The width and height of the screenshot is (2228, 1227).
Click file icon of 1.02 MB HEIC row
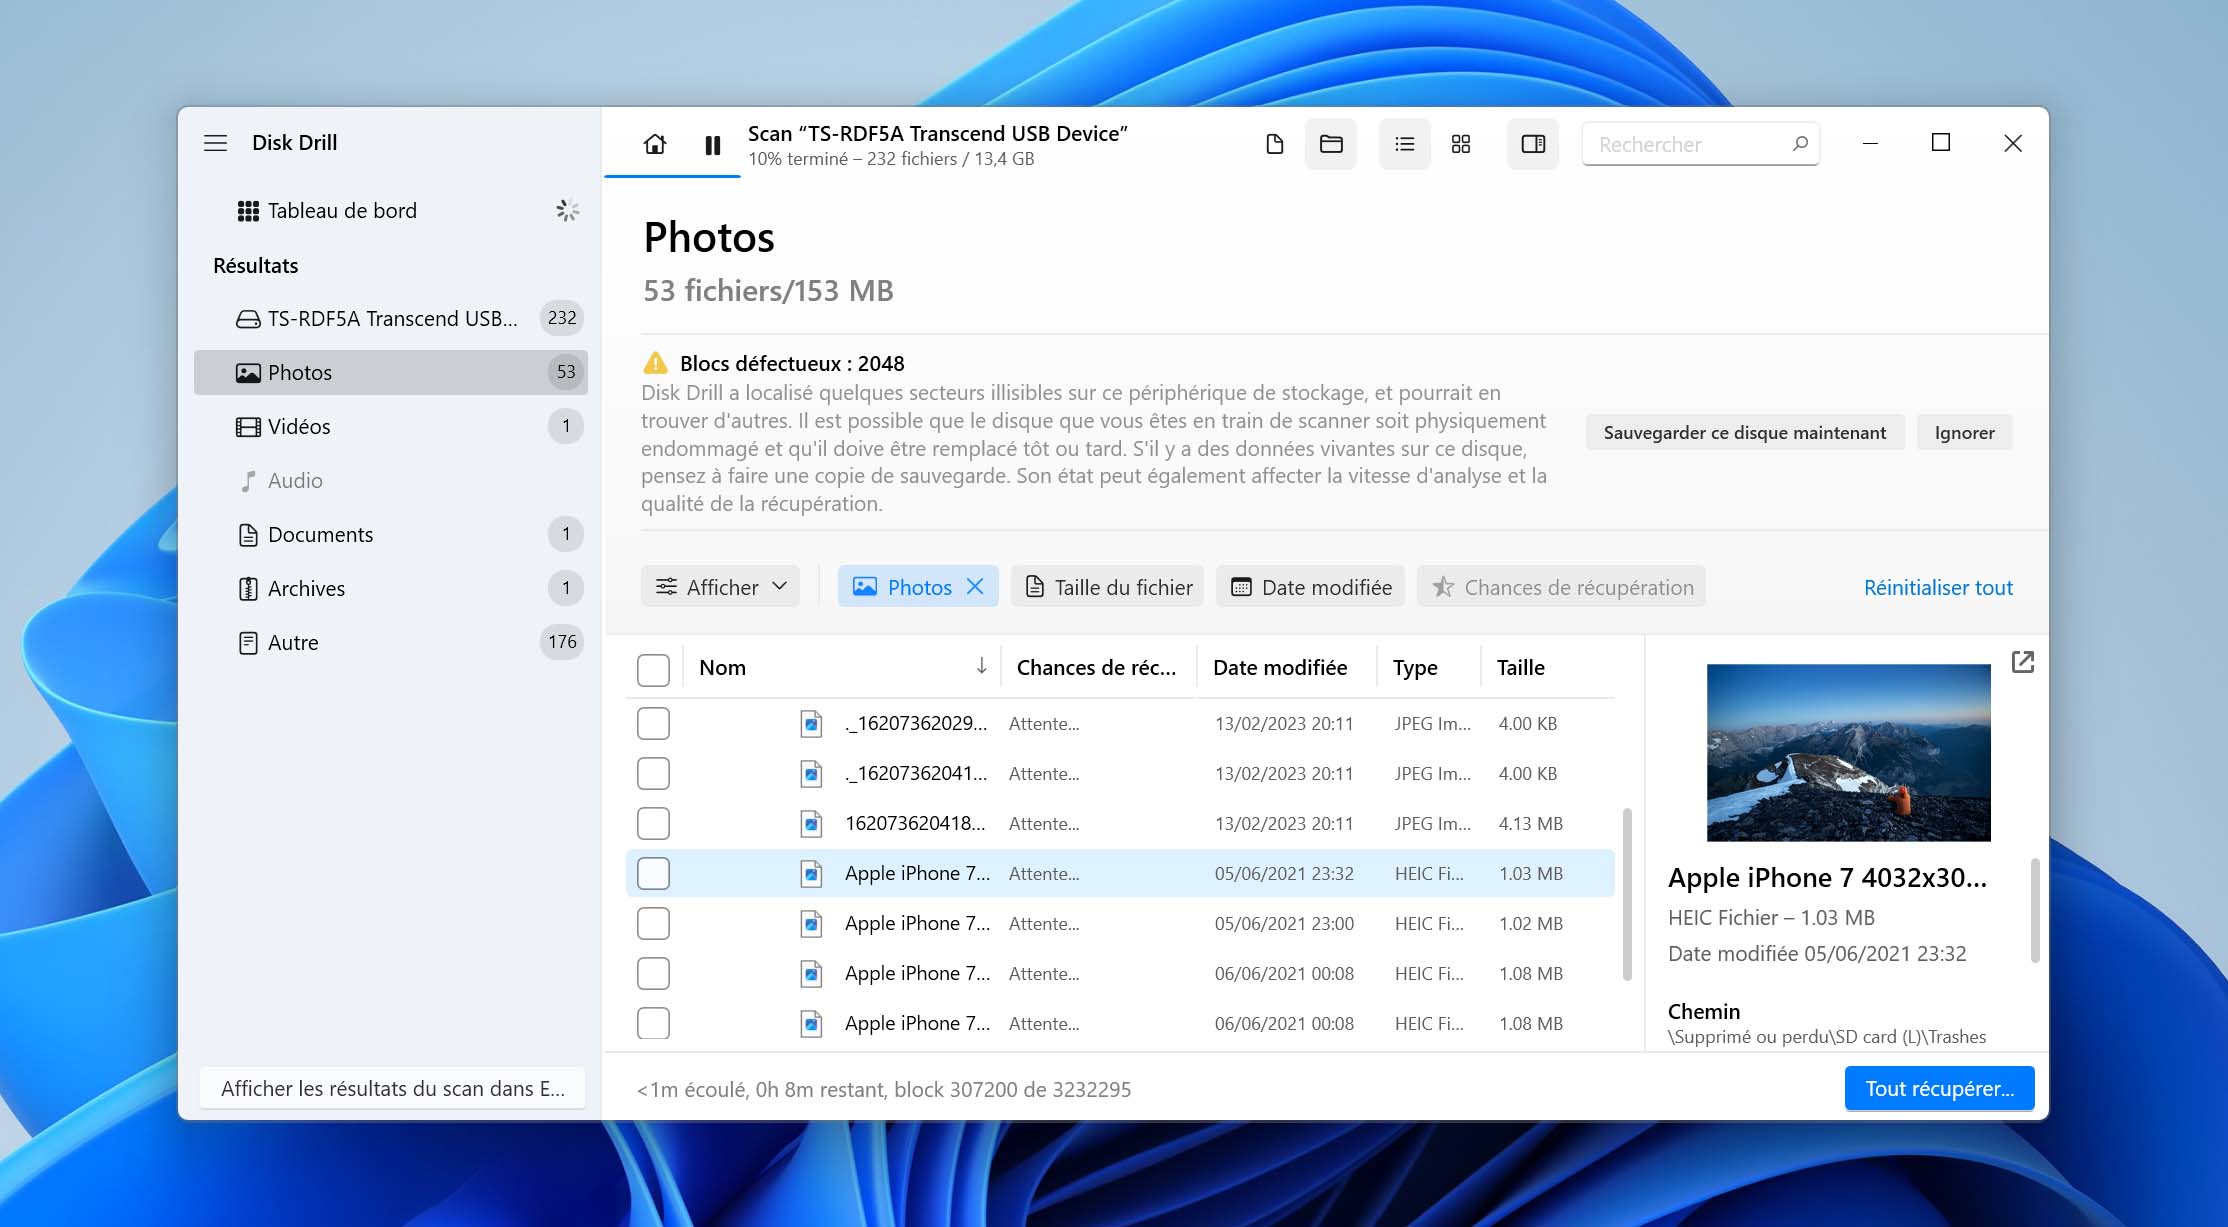[811, 923]
